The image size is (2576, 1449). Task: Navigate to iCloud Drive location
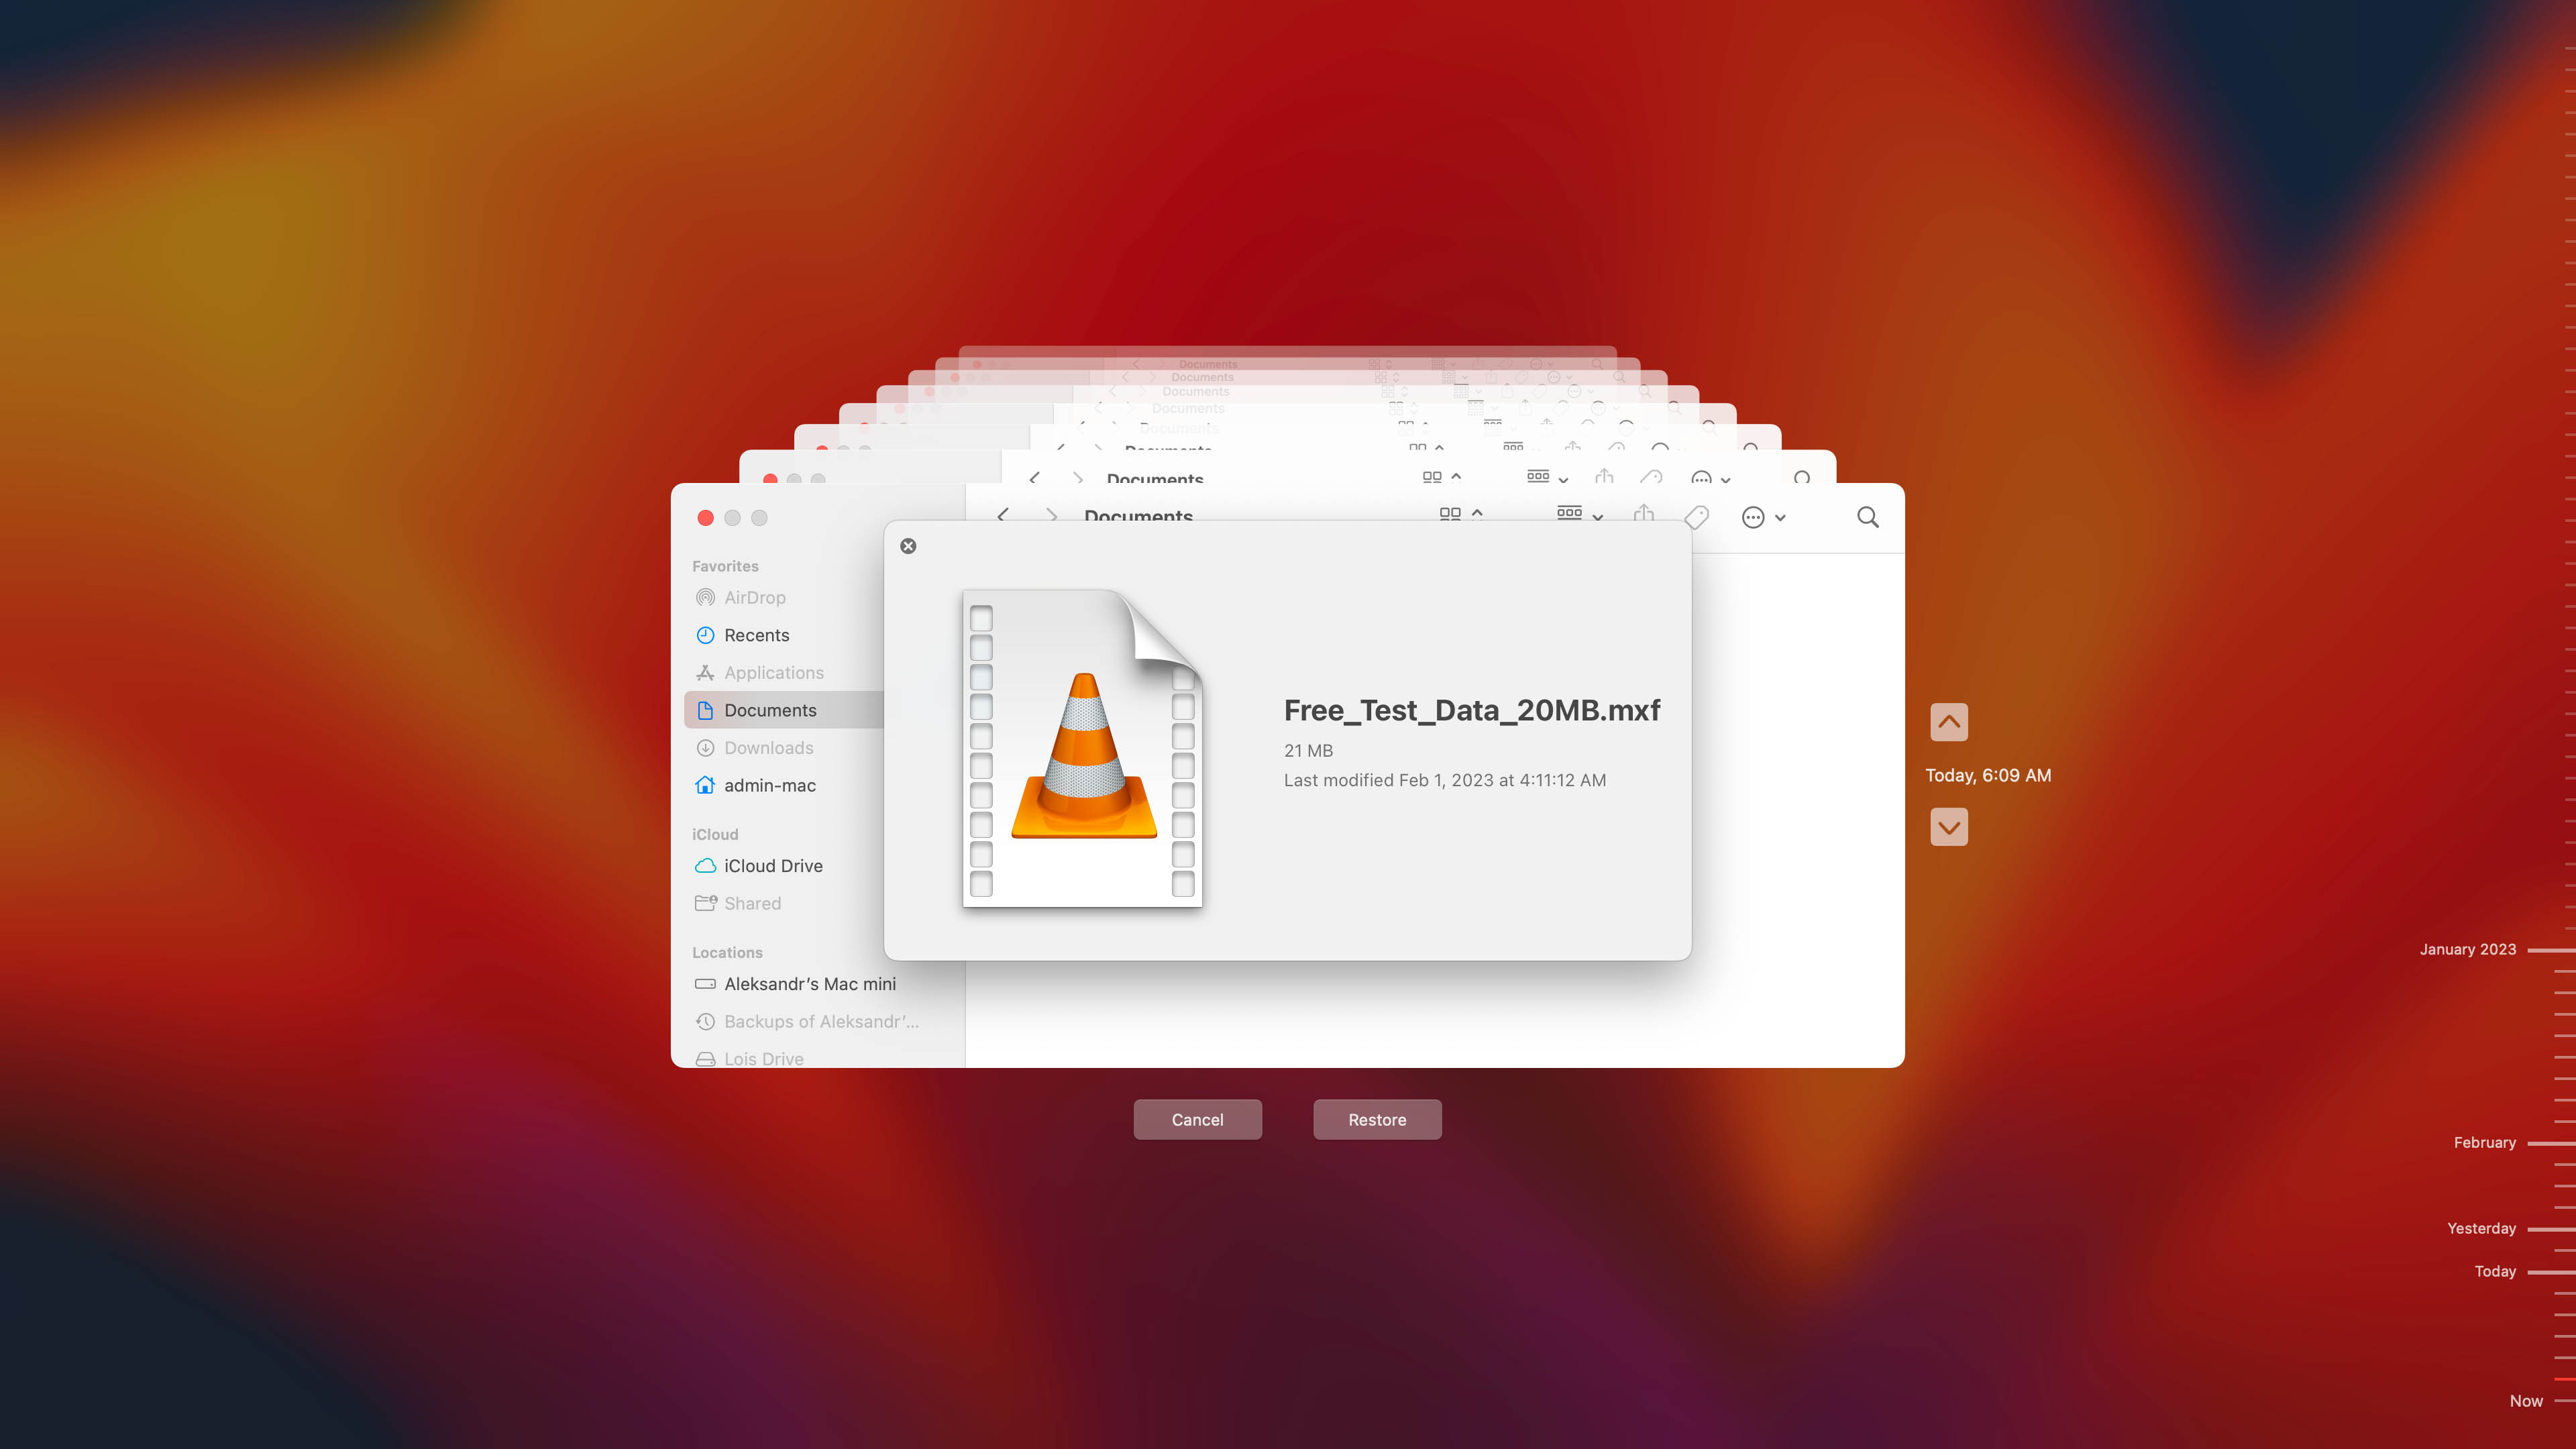(773, 865)
